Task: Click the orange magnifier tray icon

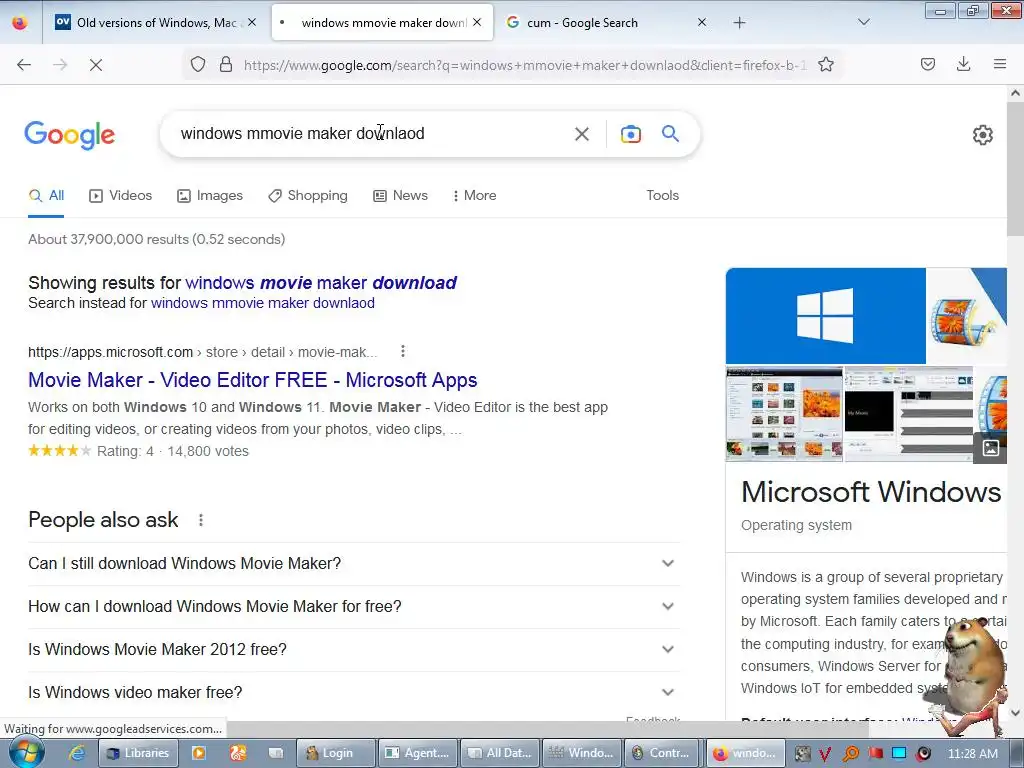Action: click(x=850, y=754)
